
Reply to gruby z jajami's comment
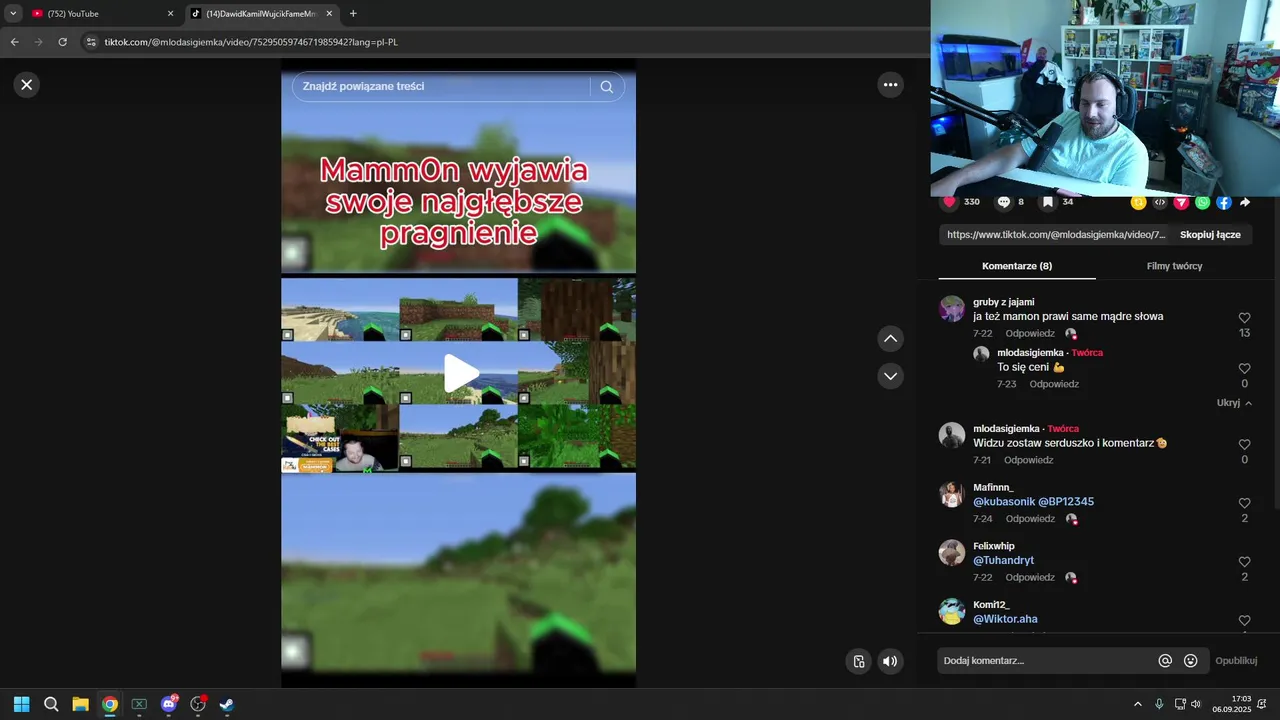tap(1030, 334)
